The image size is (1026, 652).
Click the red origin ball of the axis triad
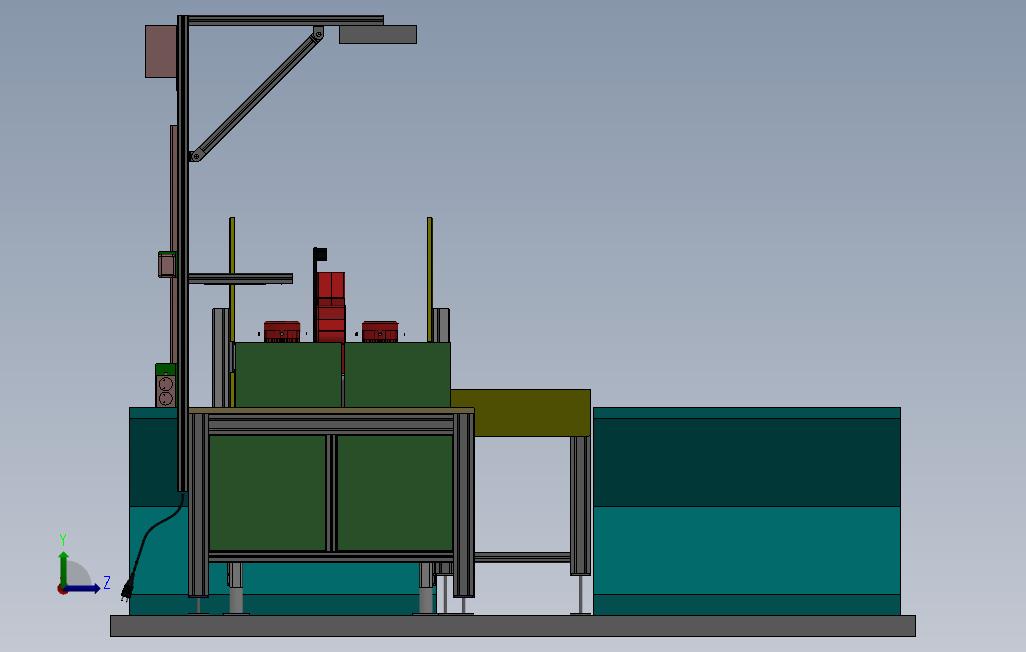tap(62, 589)
